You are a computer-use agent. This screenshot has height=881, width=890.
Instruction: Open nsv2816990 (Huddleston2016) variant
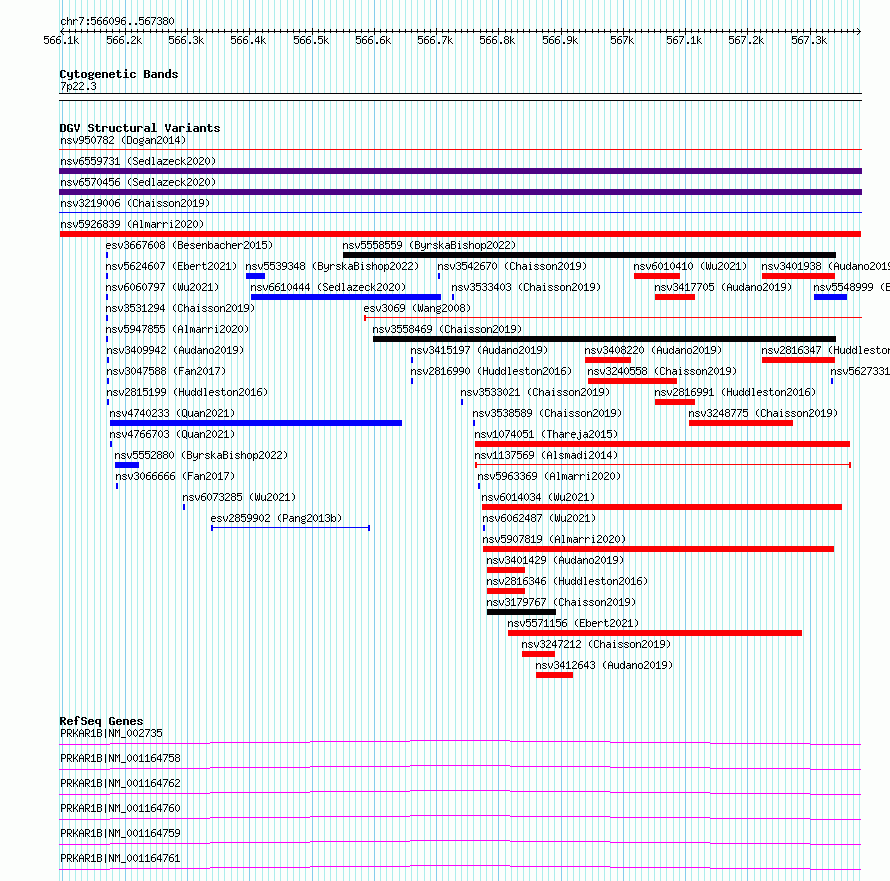pos(491,371)
